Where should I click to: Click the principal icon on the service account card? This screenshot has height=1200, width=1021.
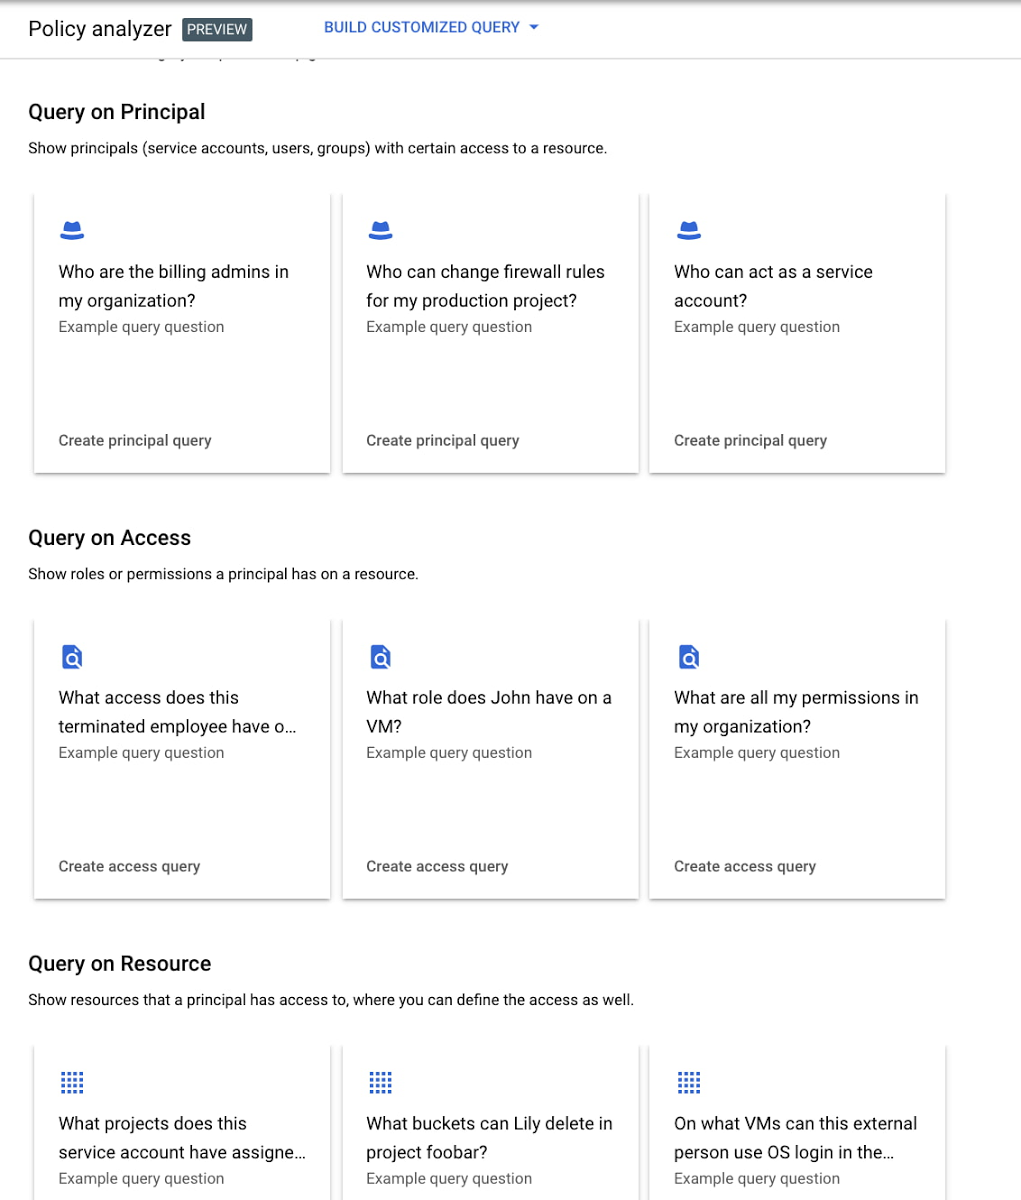688,229
